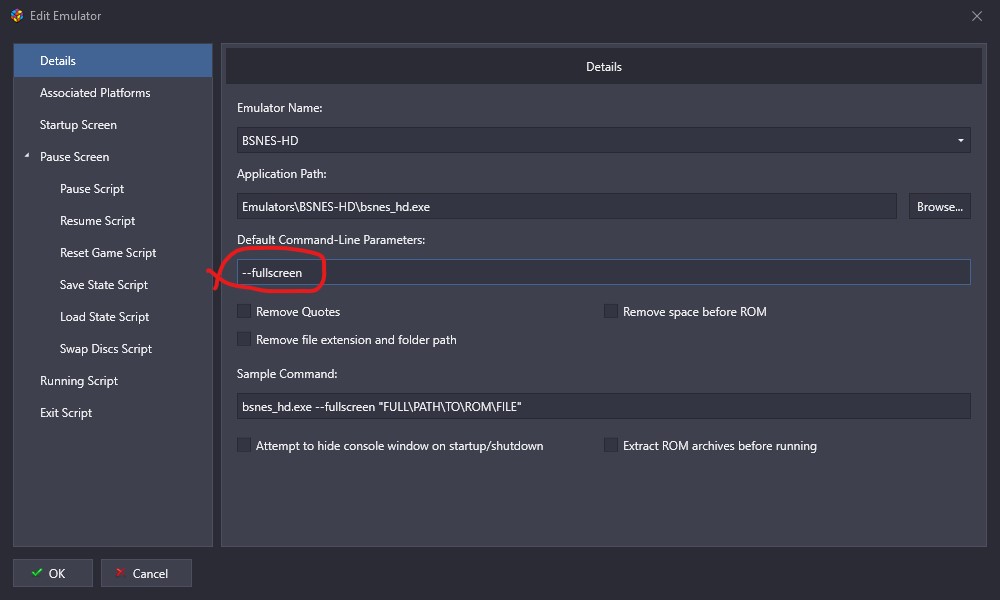This screenshot has width=1000, height=600.
Task: Click the Default Command-Line Parameters field
Action: 603,272
